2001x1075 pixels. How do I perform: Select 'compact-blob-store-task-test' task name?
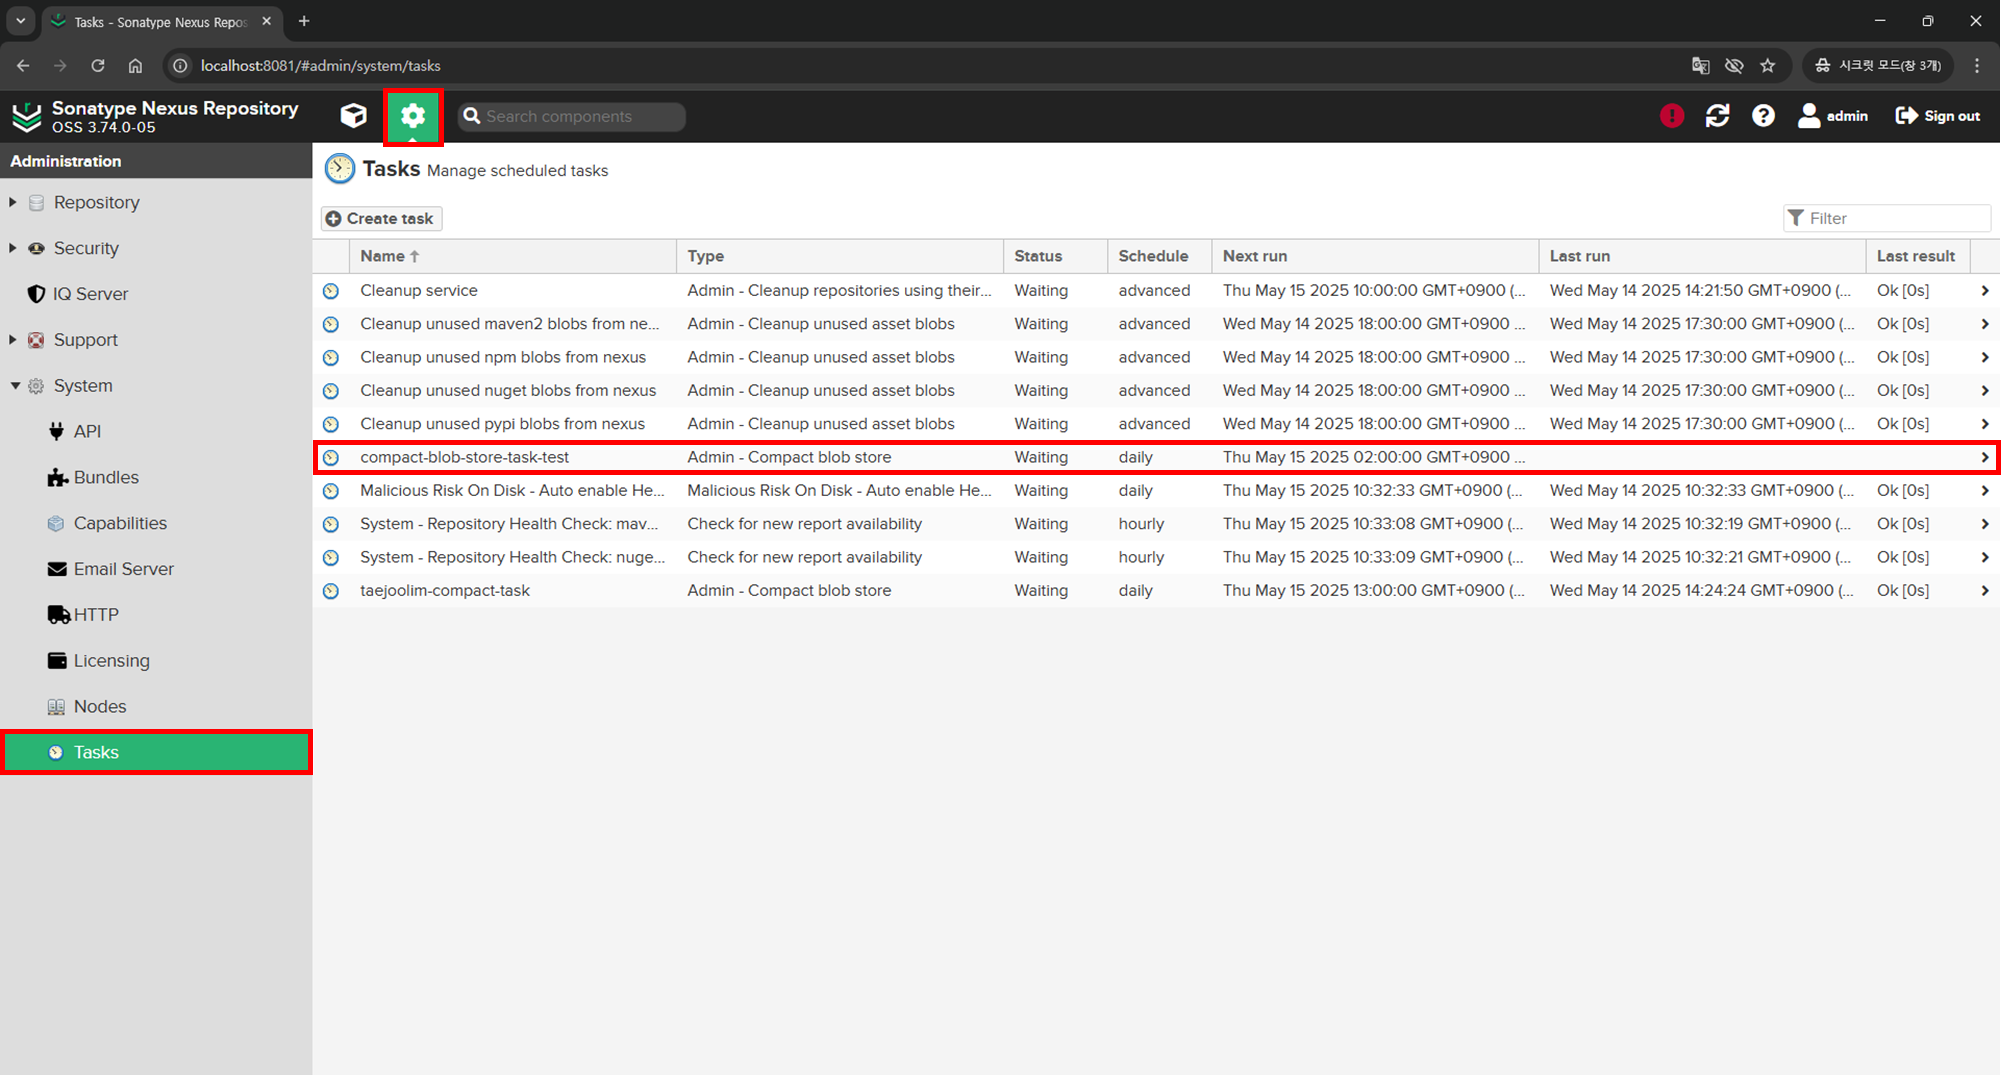464,457
